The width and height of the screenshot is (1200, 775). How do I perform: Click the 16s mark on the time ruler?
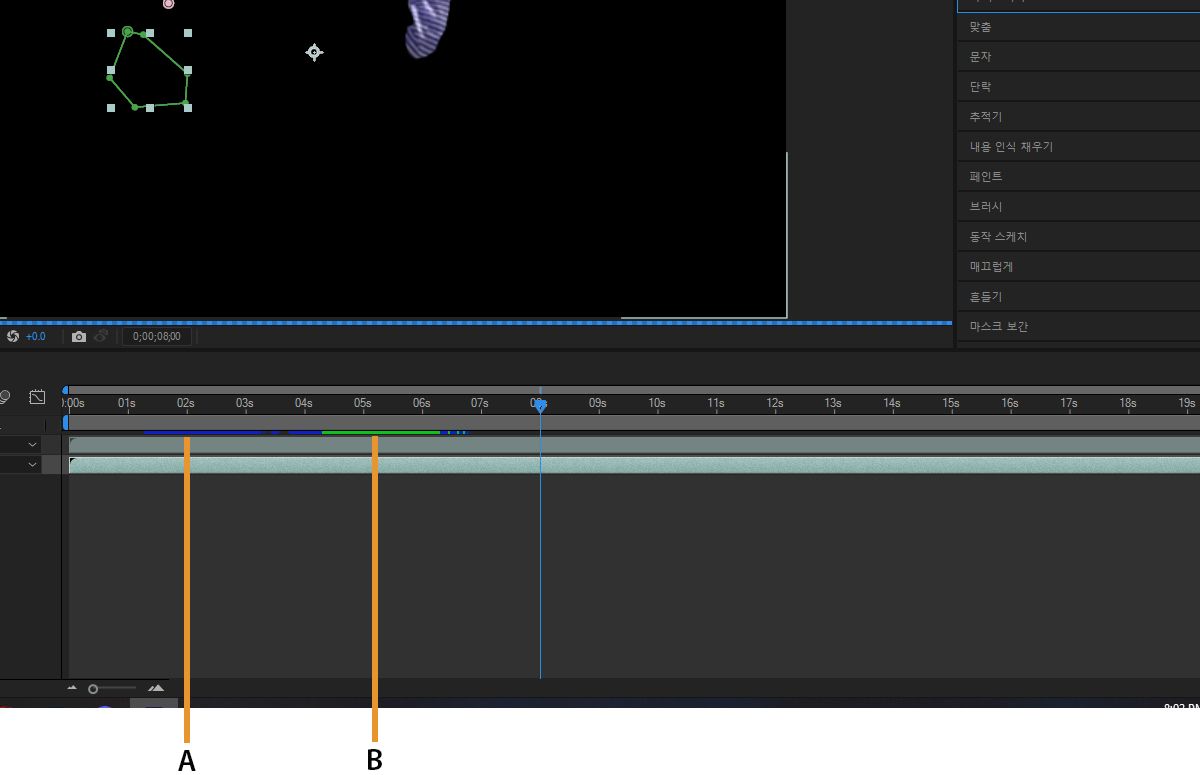1010,403
